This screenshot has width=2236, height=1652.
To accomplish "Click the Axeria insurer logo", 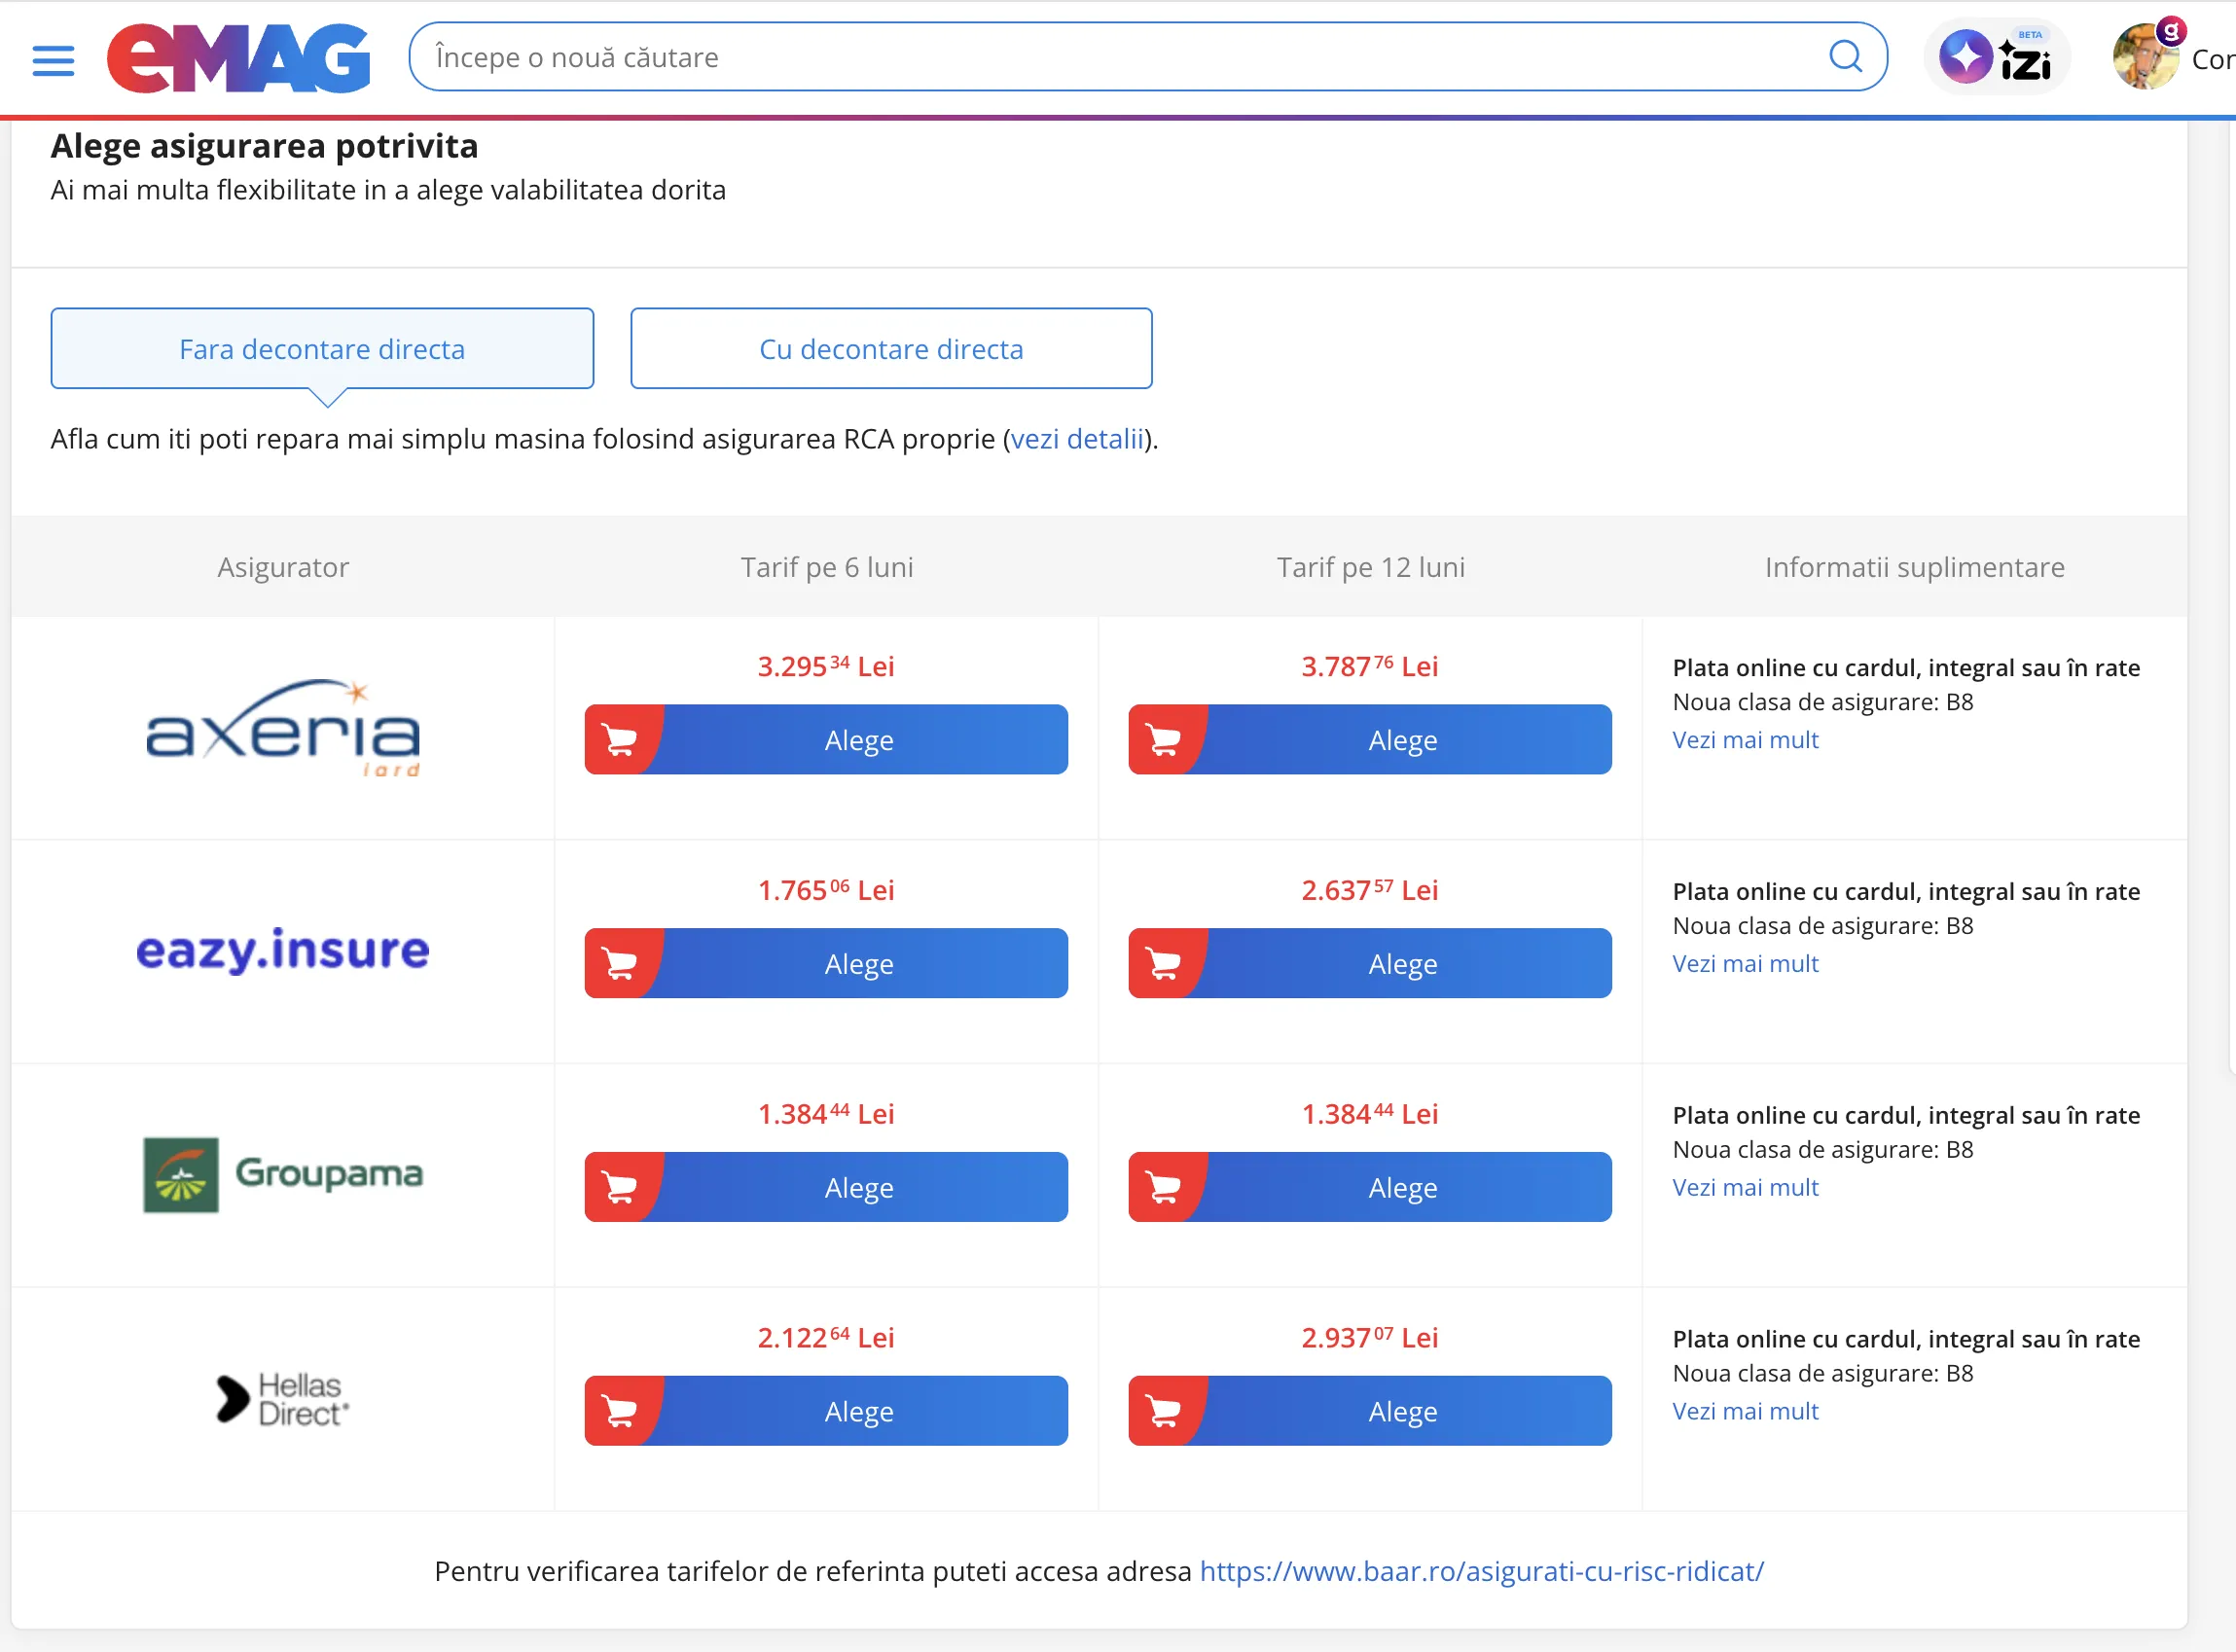I will [x=283, y=728].
